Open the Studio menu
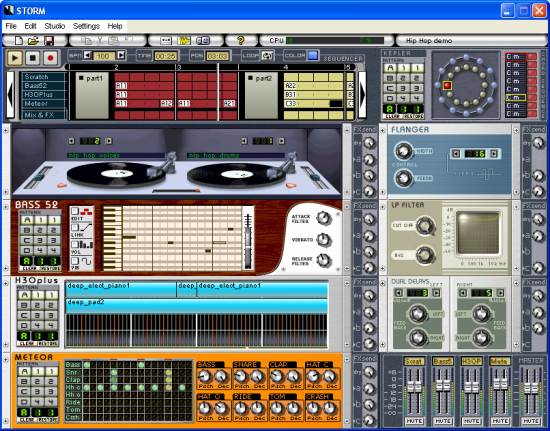This screenshot has height=431, width=550. (55, 26)
